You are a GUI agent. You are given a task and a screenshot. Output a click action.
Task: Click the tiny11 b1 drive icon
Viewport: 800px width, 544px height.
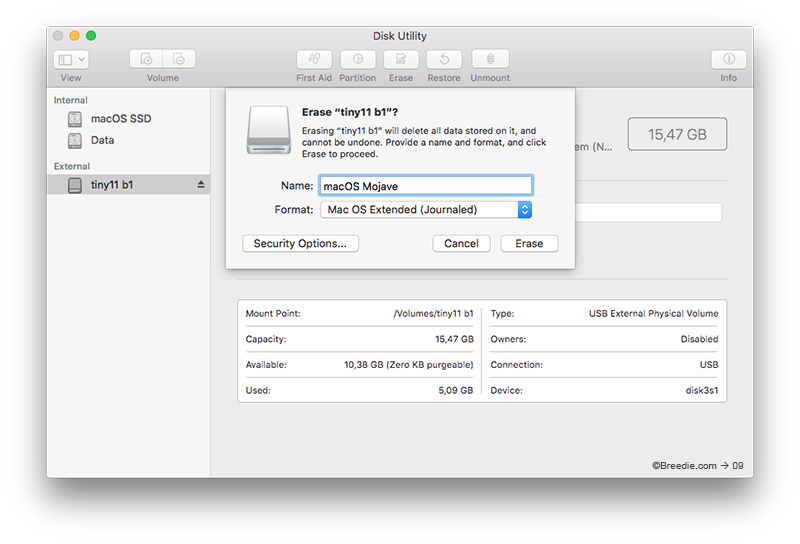75,185
